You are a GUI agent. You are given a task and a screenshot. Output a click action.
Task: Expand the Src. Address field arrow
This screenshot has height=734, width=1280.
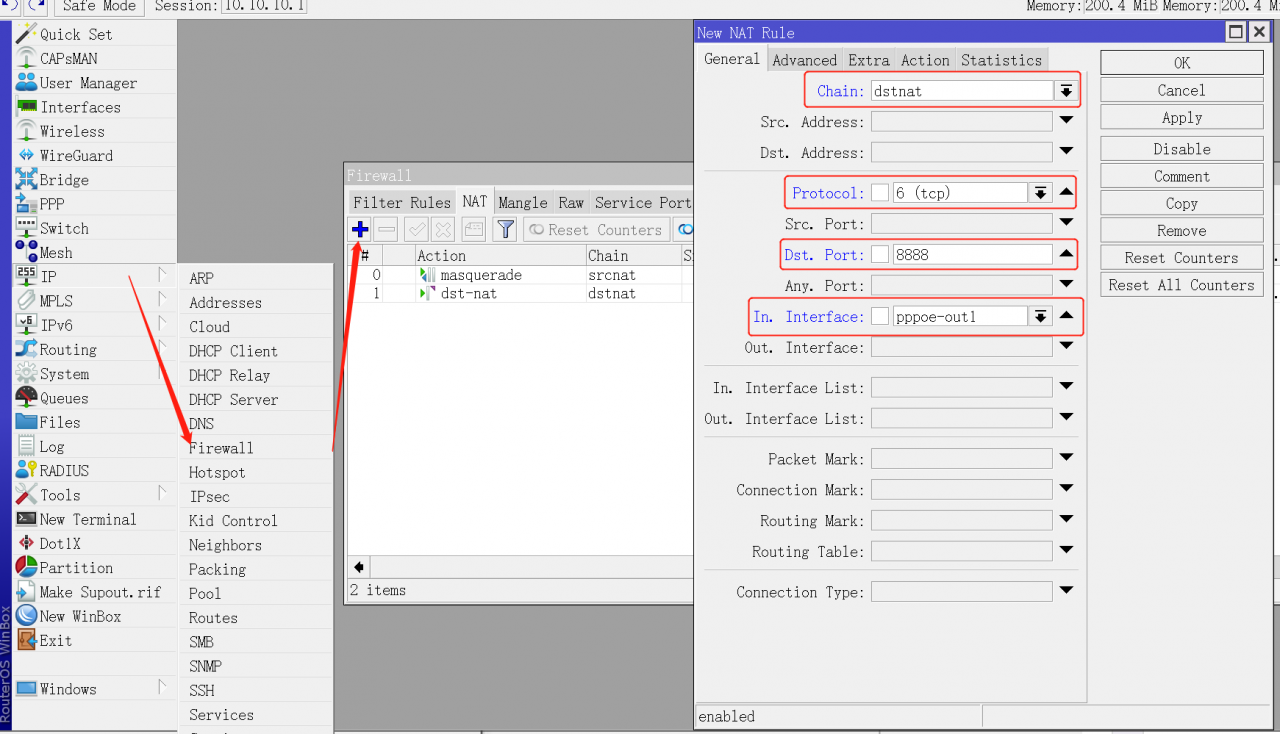[x=1066, y=122]
